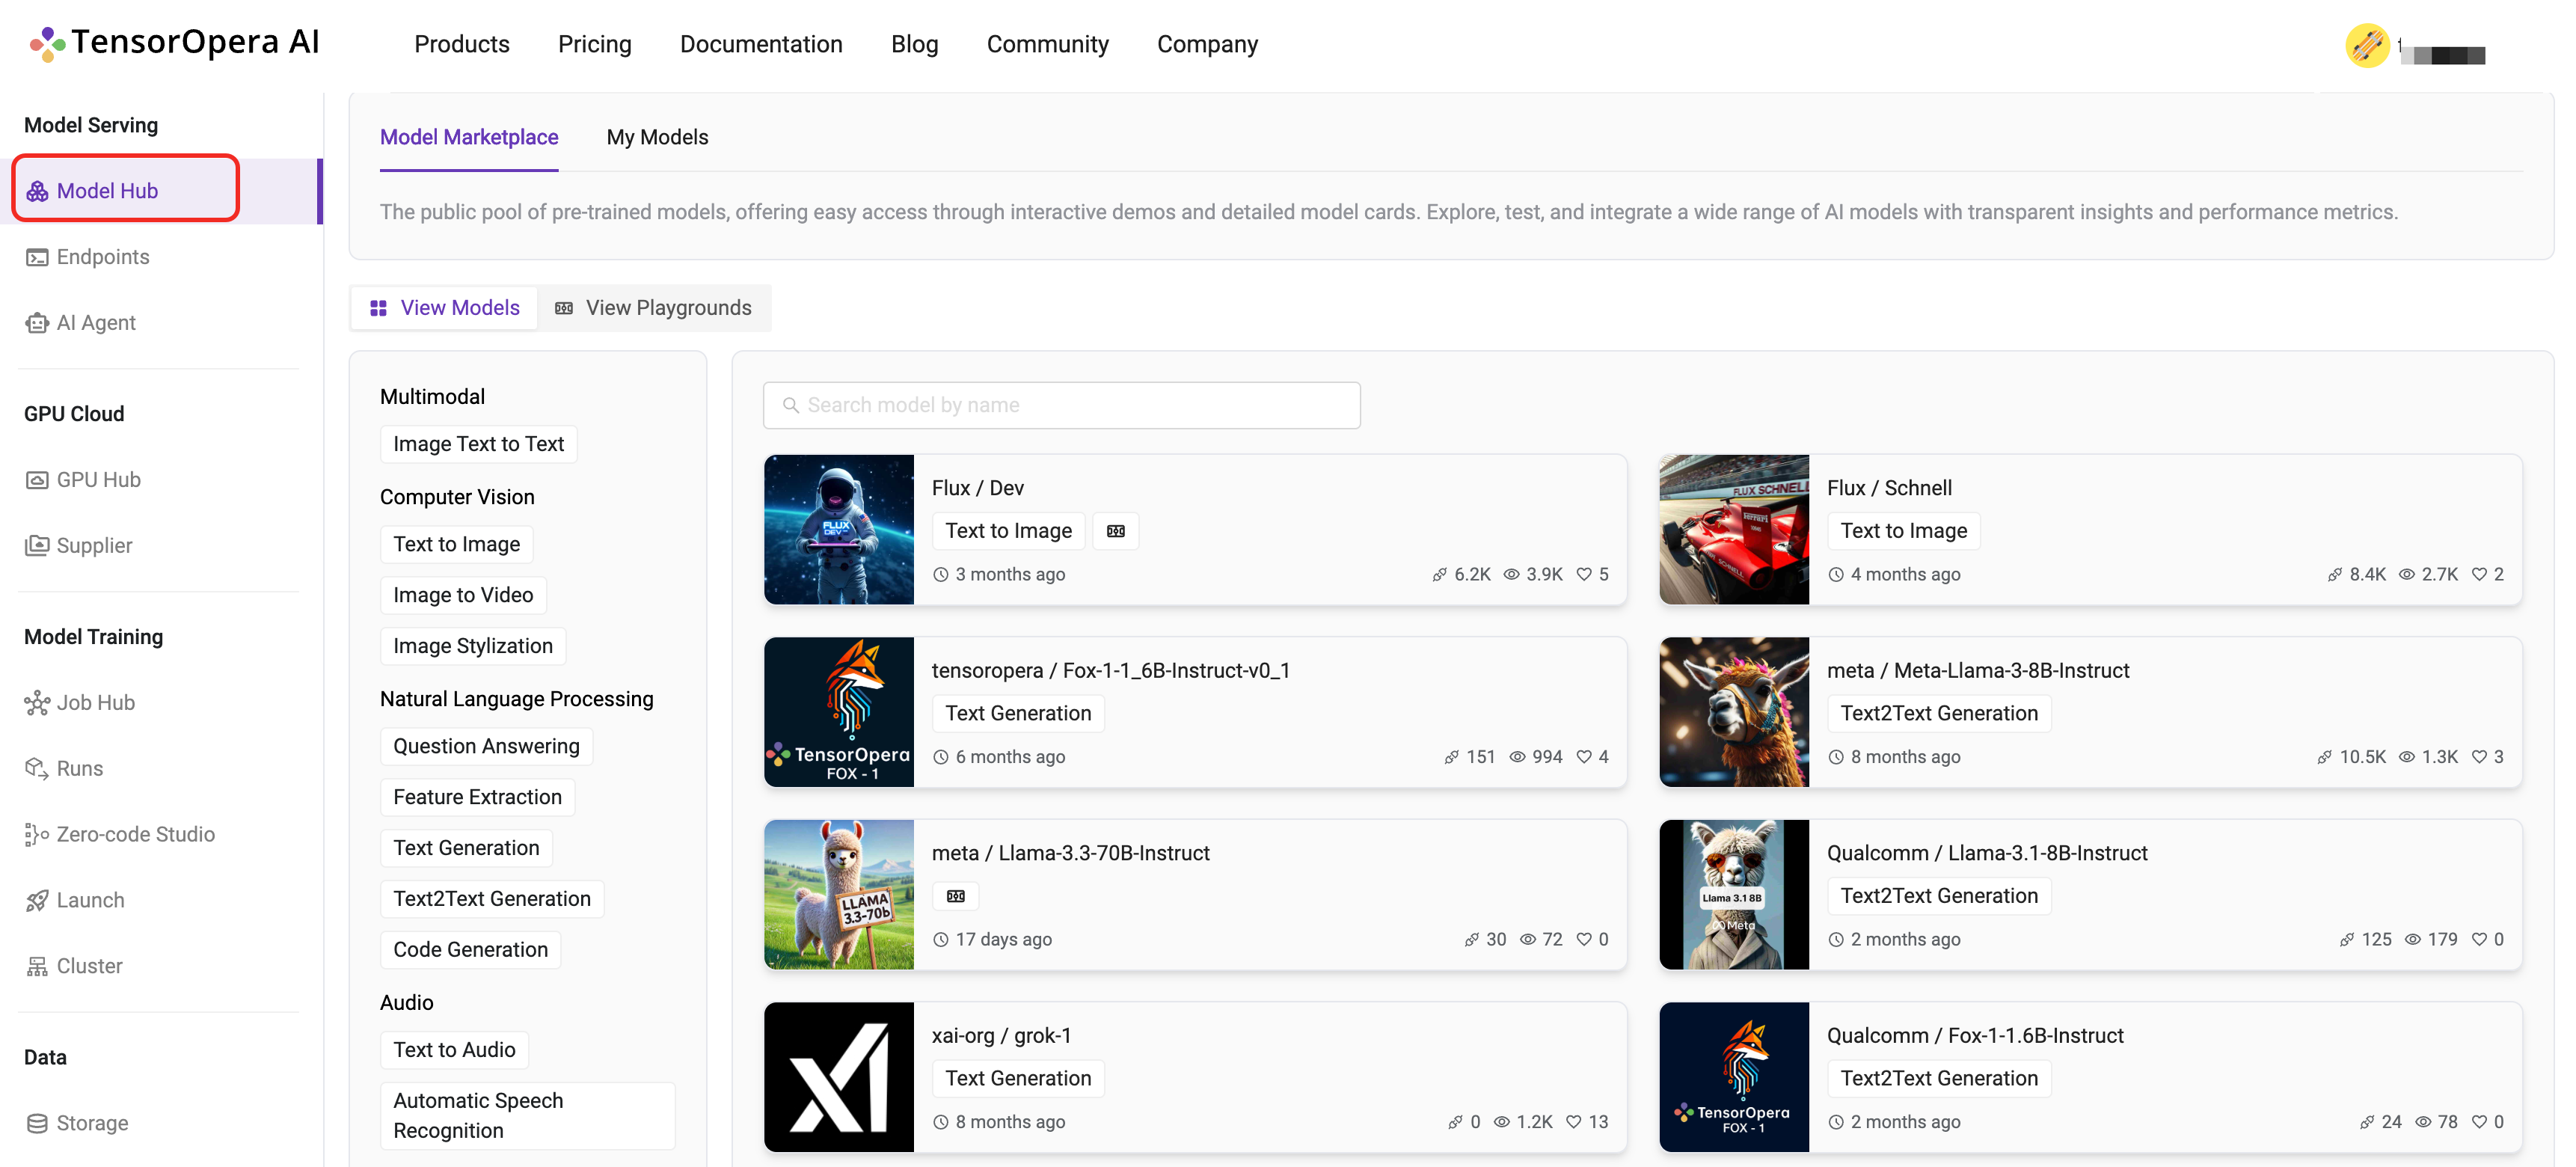
Task: Click the View Playgrounds gamepad icon
Action: pyautogui.click(x=564, y=308)
